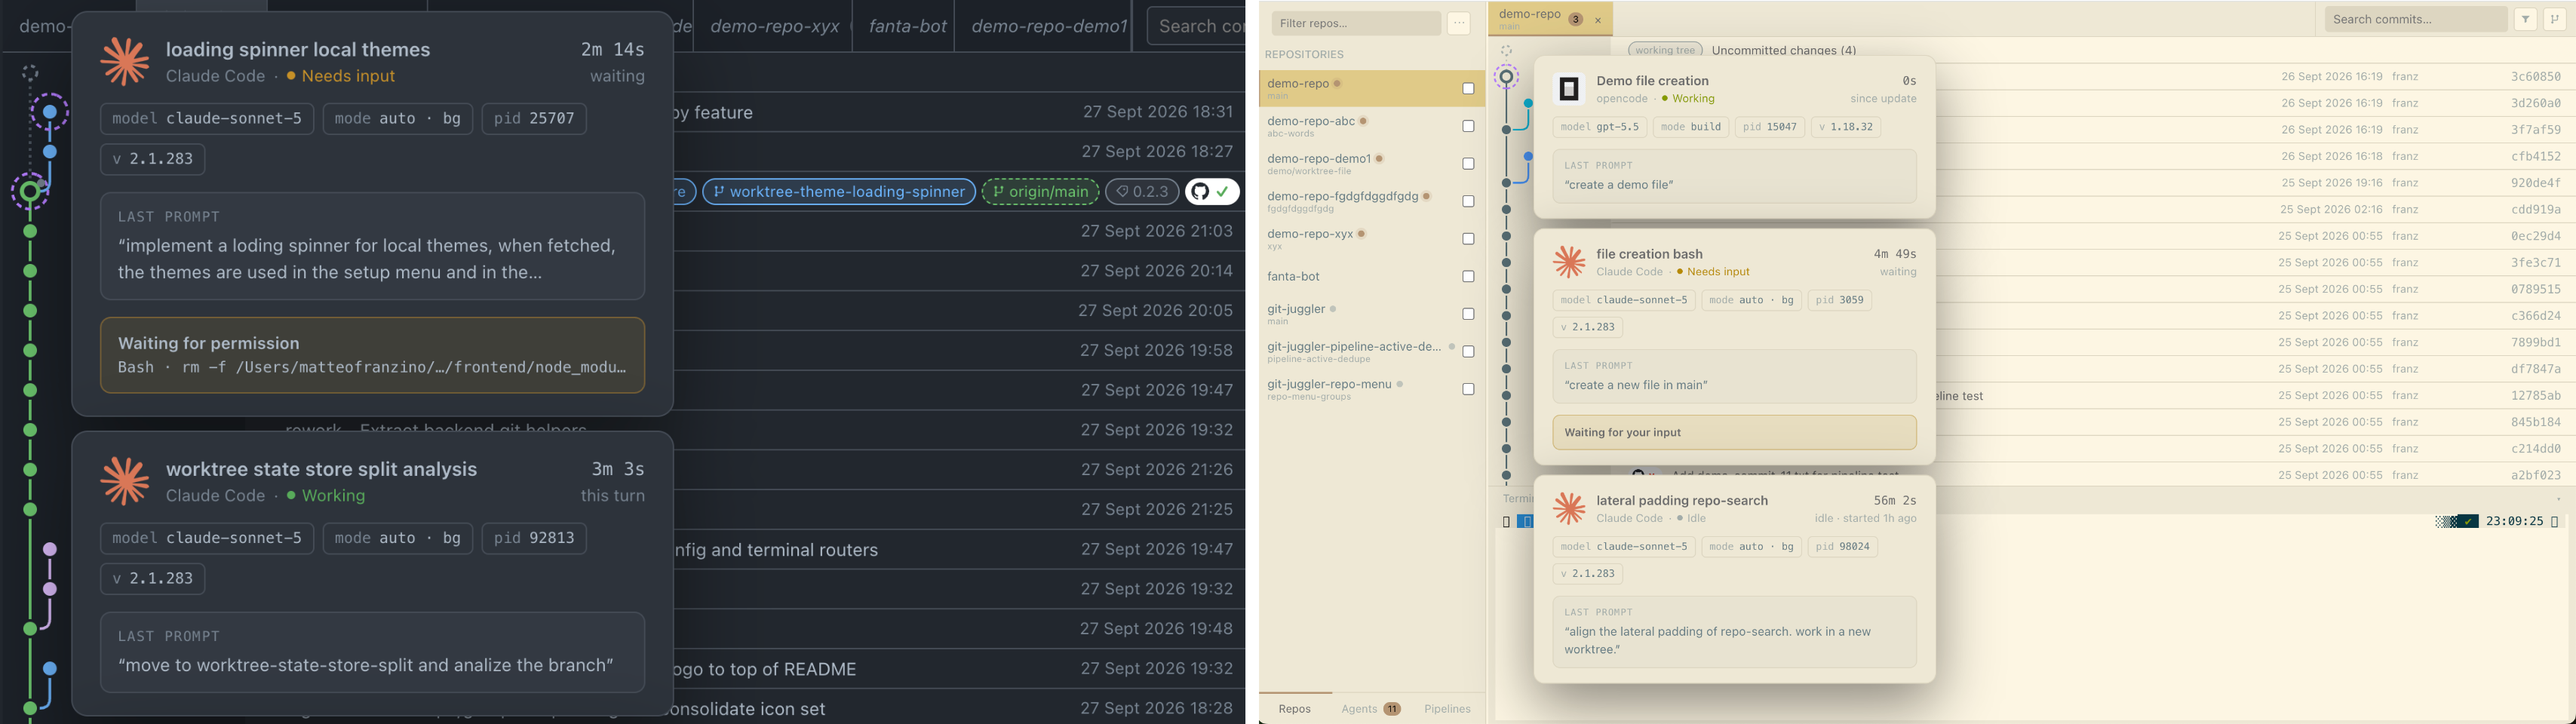Check the git-juggler-repo-menu checkbox
This screenshot has height=724, width=2576.
click(1468, 389)
